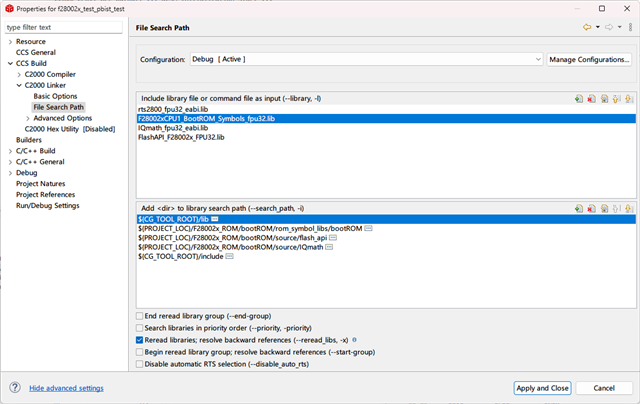Expand Advanced Options under C2000 Linker
Screen dimensions: 640x404
pyautogui.click(x=27, y=118)
